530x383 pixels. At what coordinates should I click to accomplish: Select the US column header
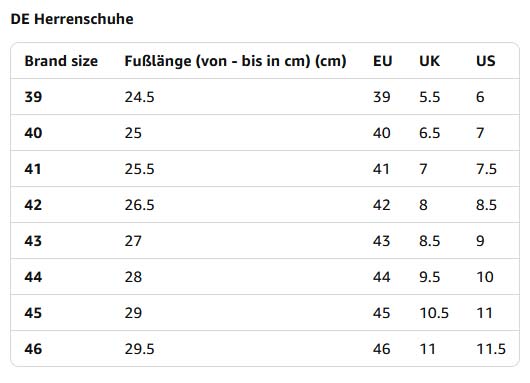(x=486, y=61)
